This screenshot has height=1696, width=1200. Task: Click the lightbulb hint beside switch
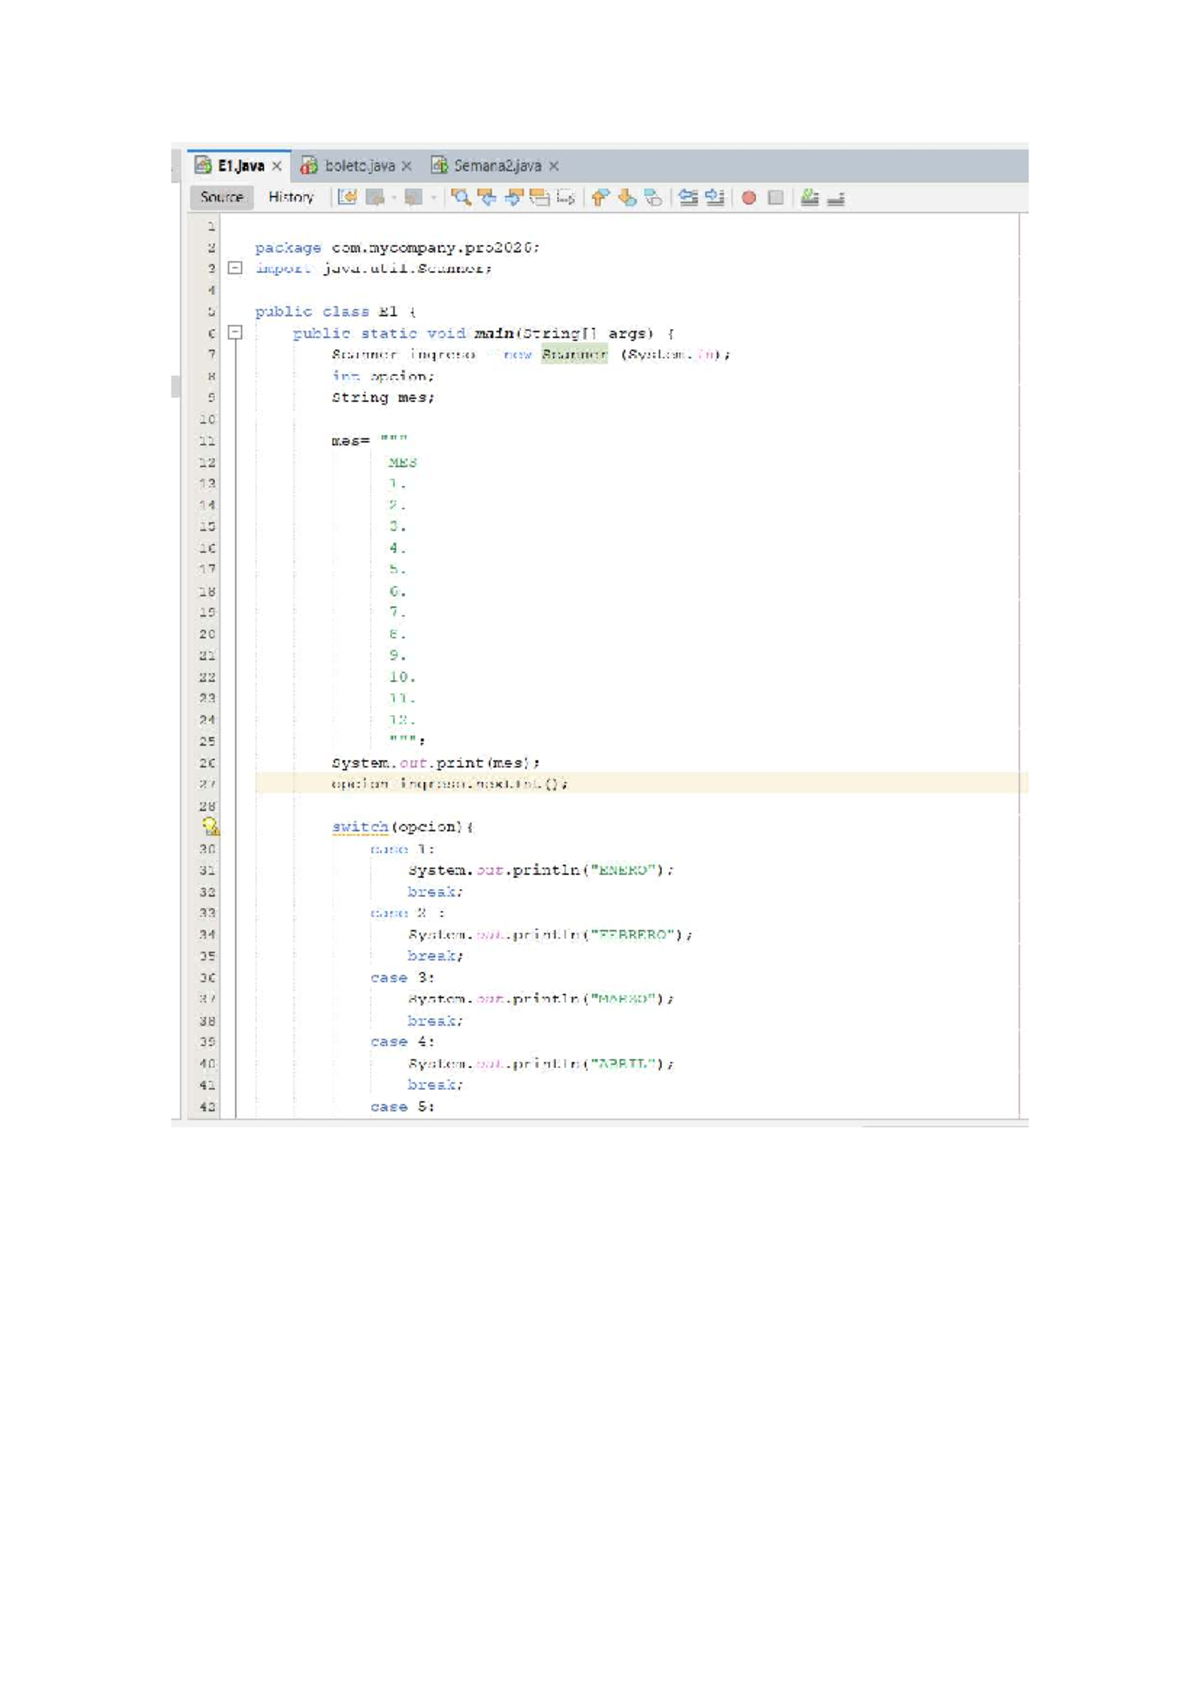210,826
